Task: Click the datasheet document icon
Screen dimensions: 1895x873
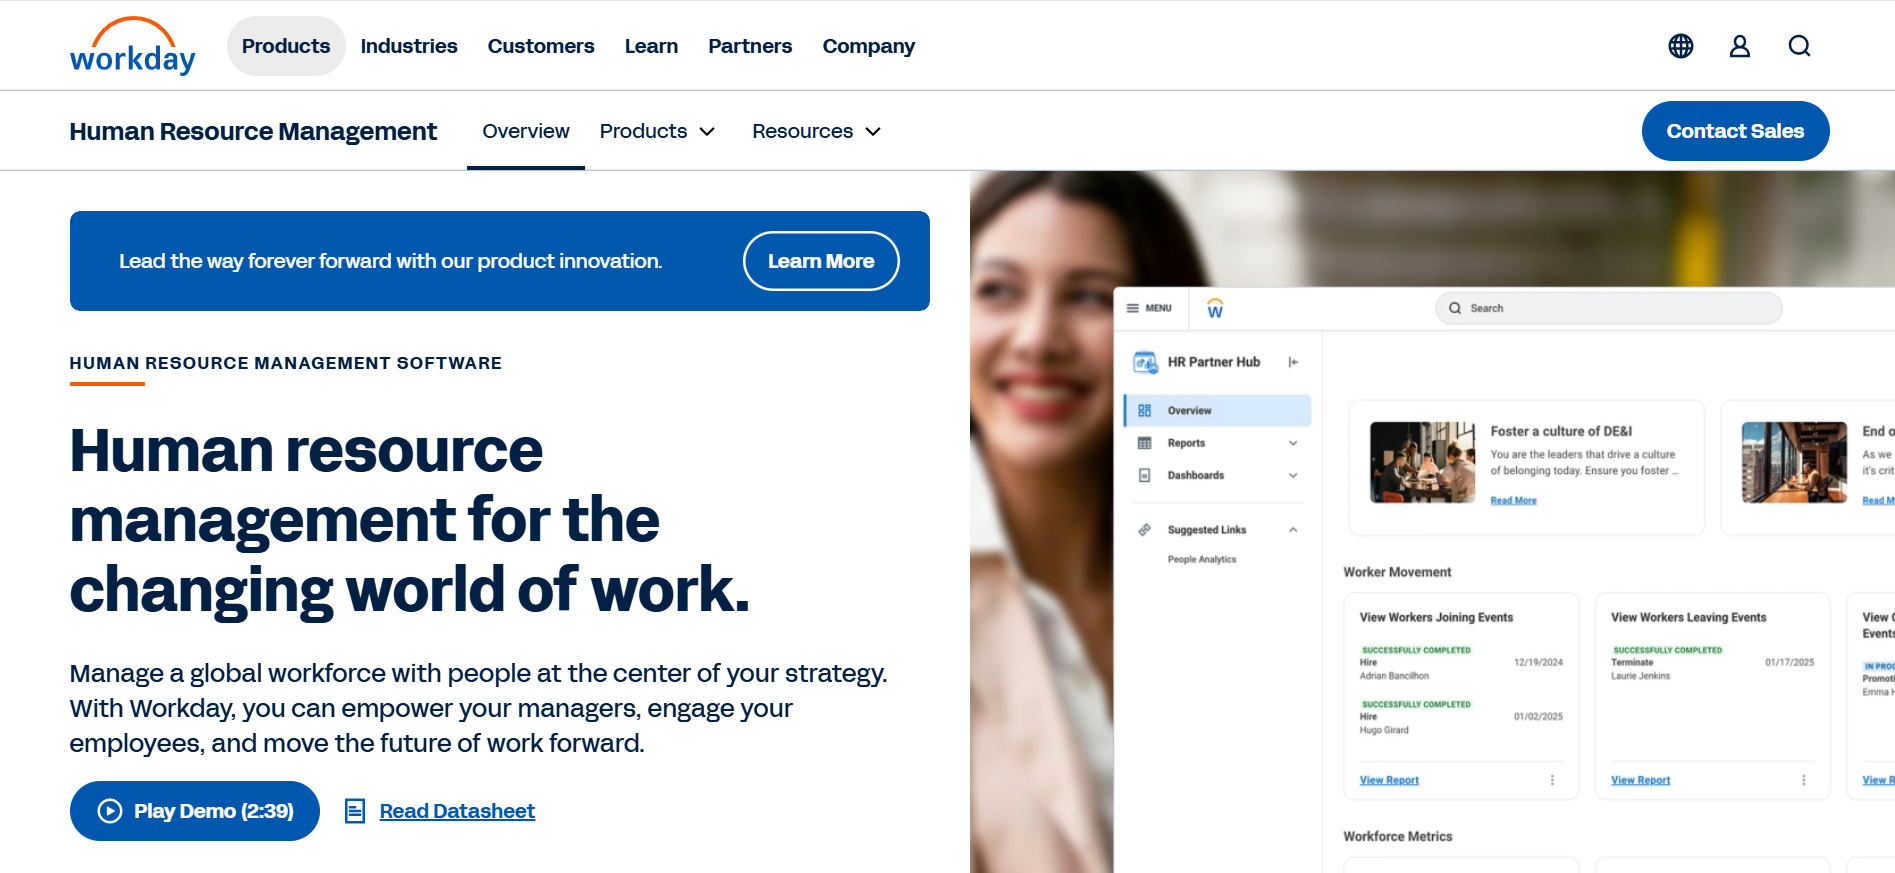Action: [x=355, y=811]
